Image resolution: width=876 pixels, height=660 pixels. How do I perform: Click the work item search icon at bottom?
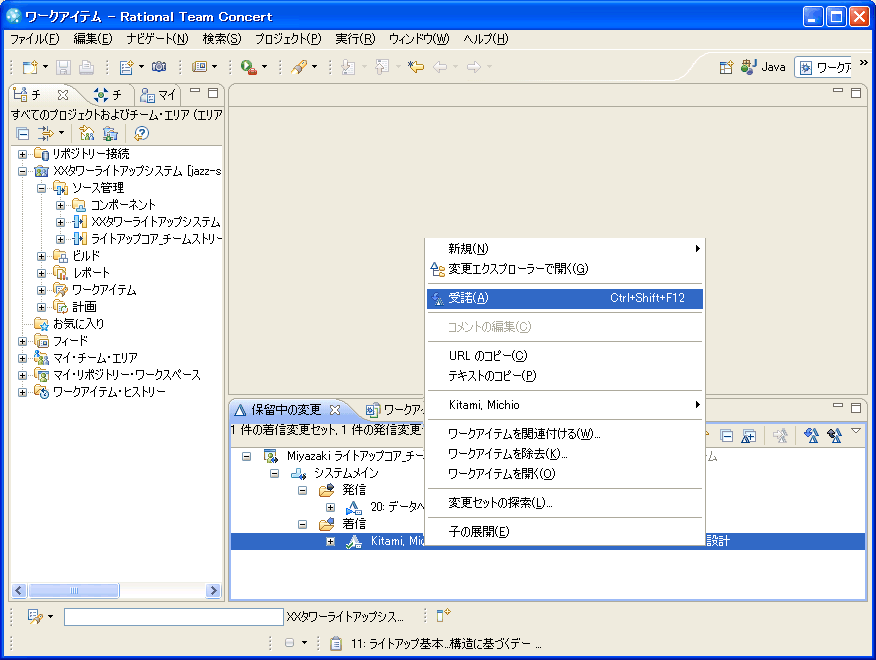pos(35,616)
